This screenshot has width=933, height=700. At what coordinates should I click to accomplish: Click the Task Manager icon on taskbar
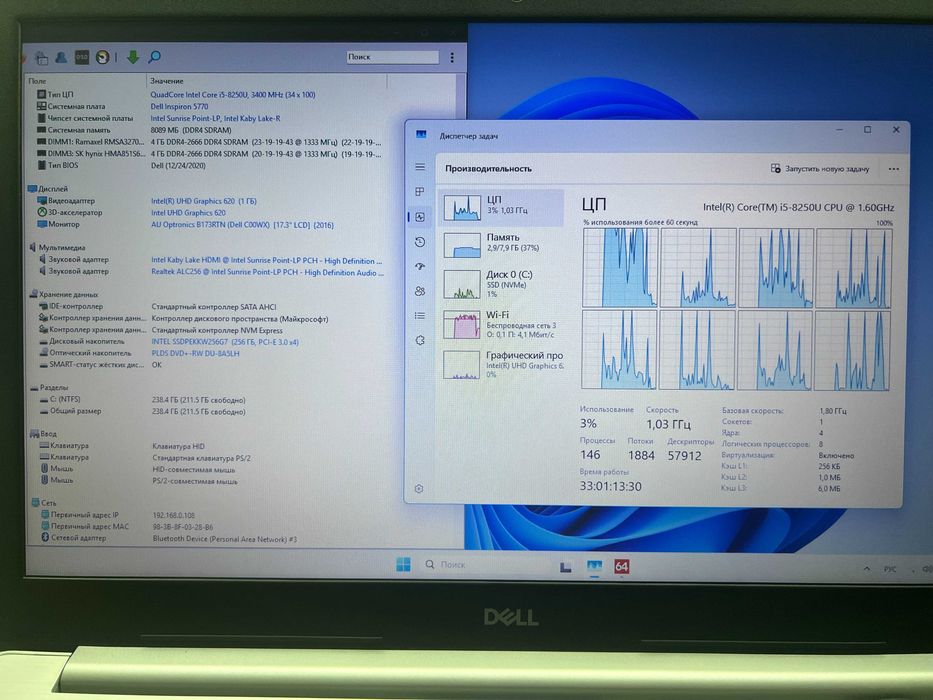(594, 566)
